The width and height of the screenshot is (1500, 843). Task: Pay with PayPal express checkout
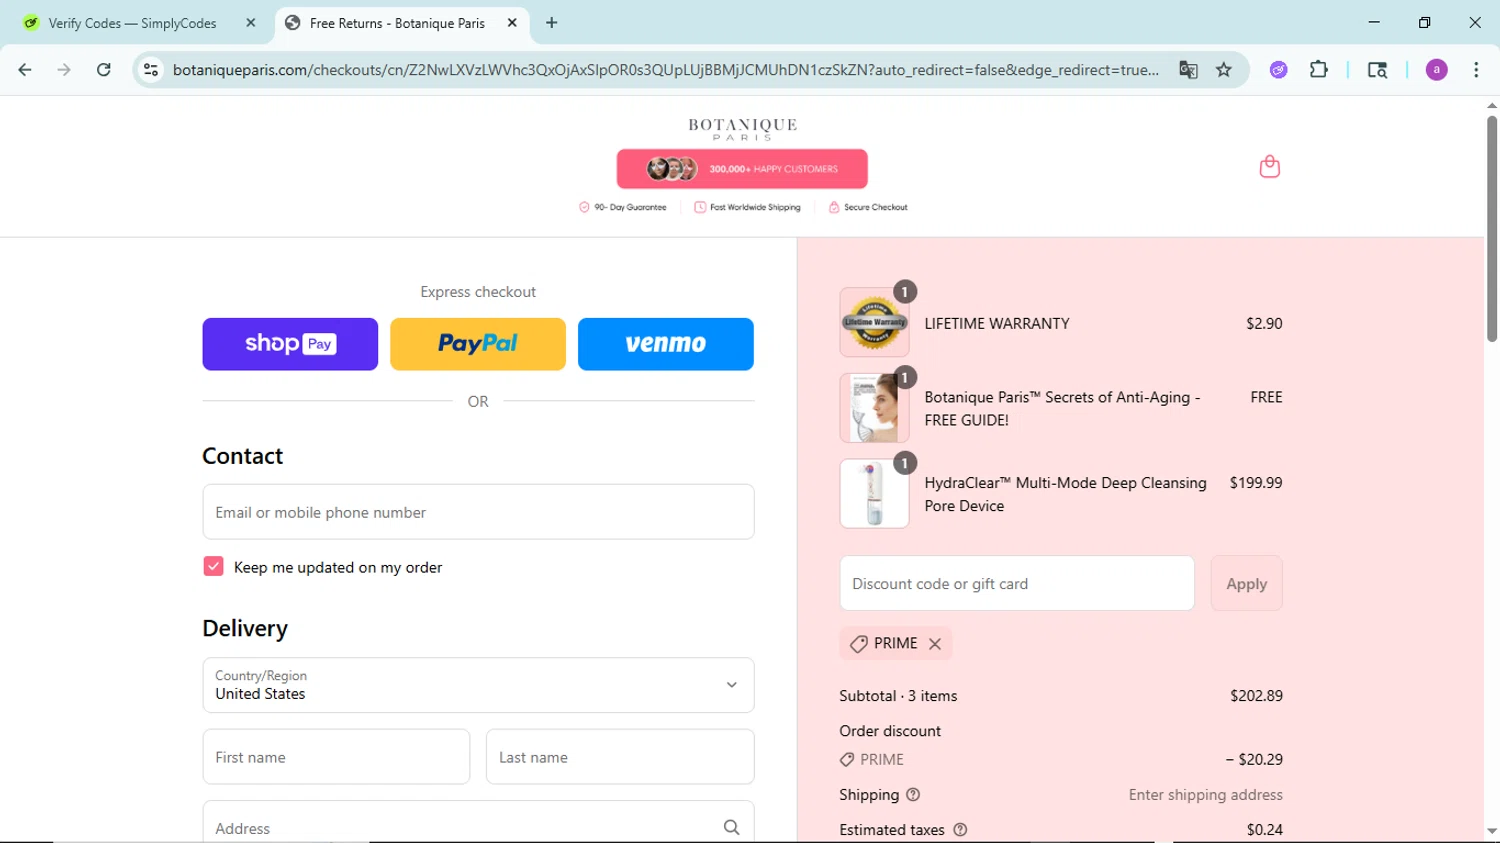pyautogui.click(x=478, y=344)
